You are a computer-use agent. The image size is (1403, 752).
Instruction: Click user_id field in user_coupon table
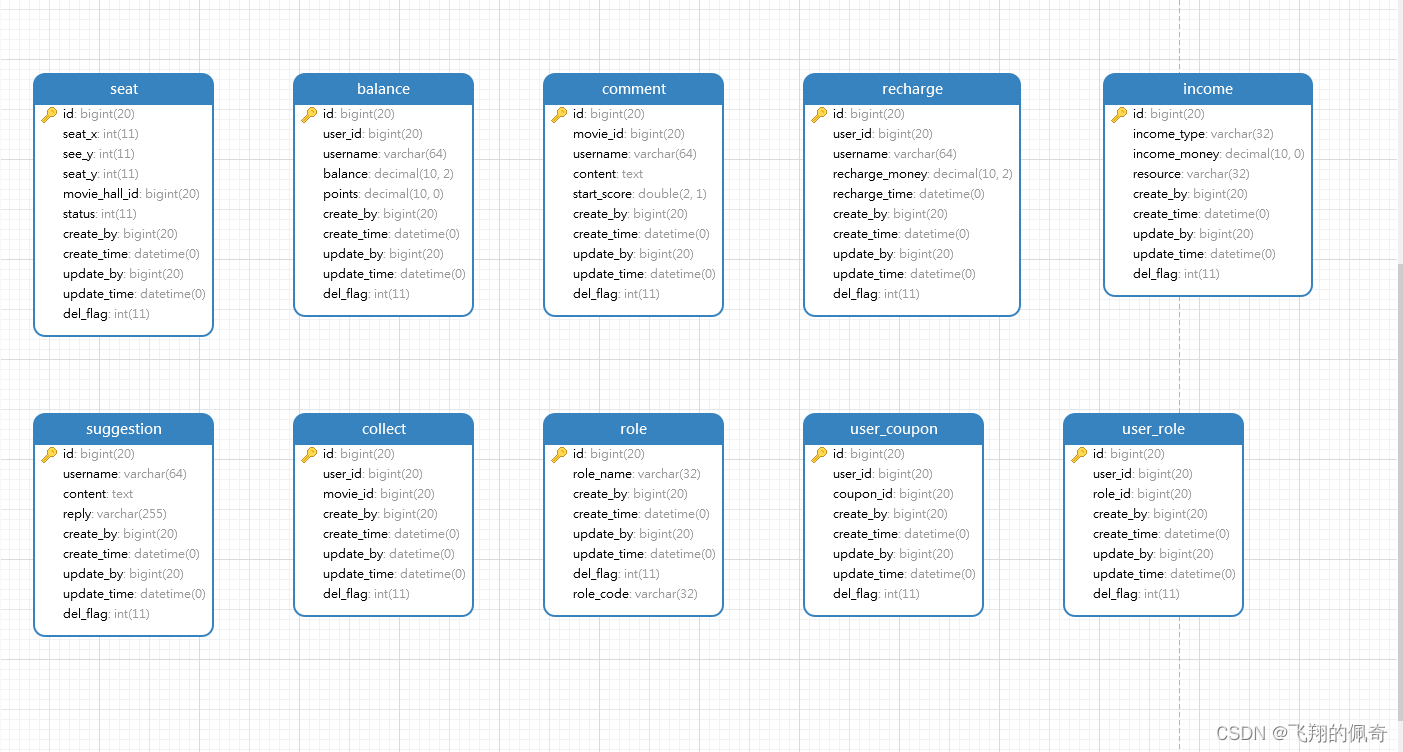pyautogui.click(x=883, y=474)
